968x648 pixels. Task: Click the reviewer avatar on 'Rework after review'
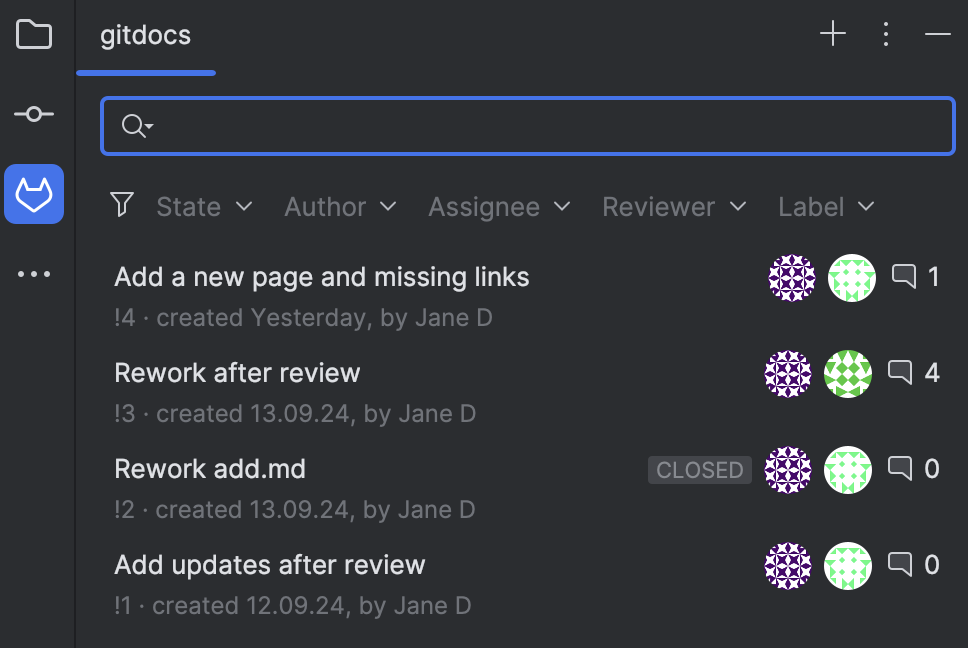click(848, 373)
